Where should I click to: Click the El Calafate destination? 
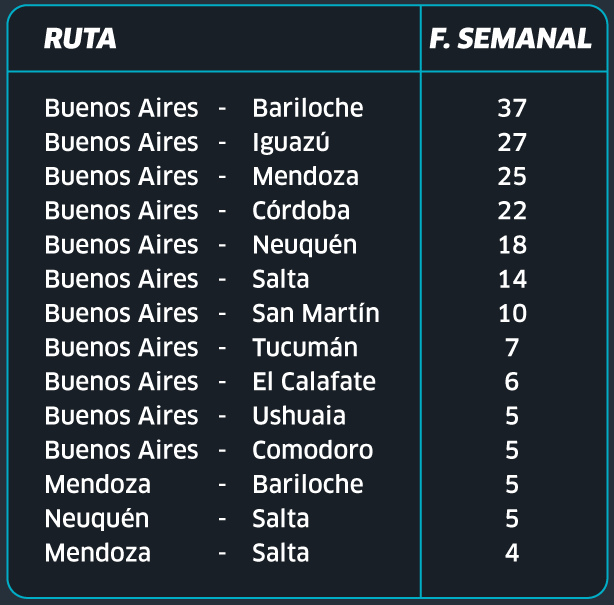click(314, 381)
